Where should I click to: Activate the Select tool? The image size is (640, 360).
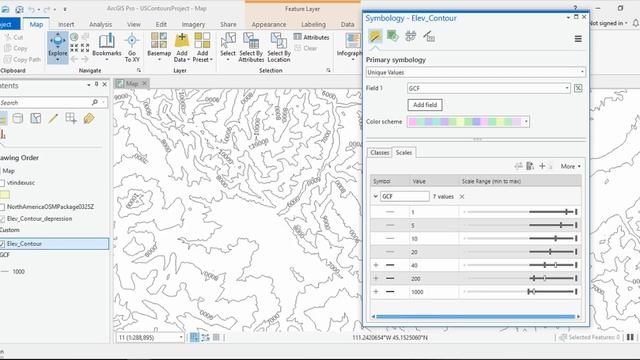point(228,47)
